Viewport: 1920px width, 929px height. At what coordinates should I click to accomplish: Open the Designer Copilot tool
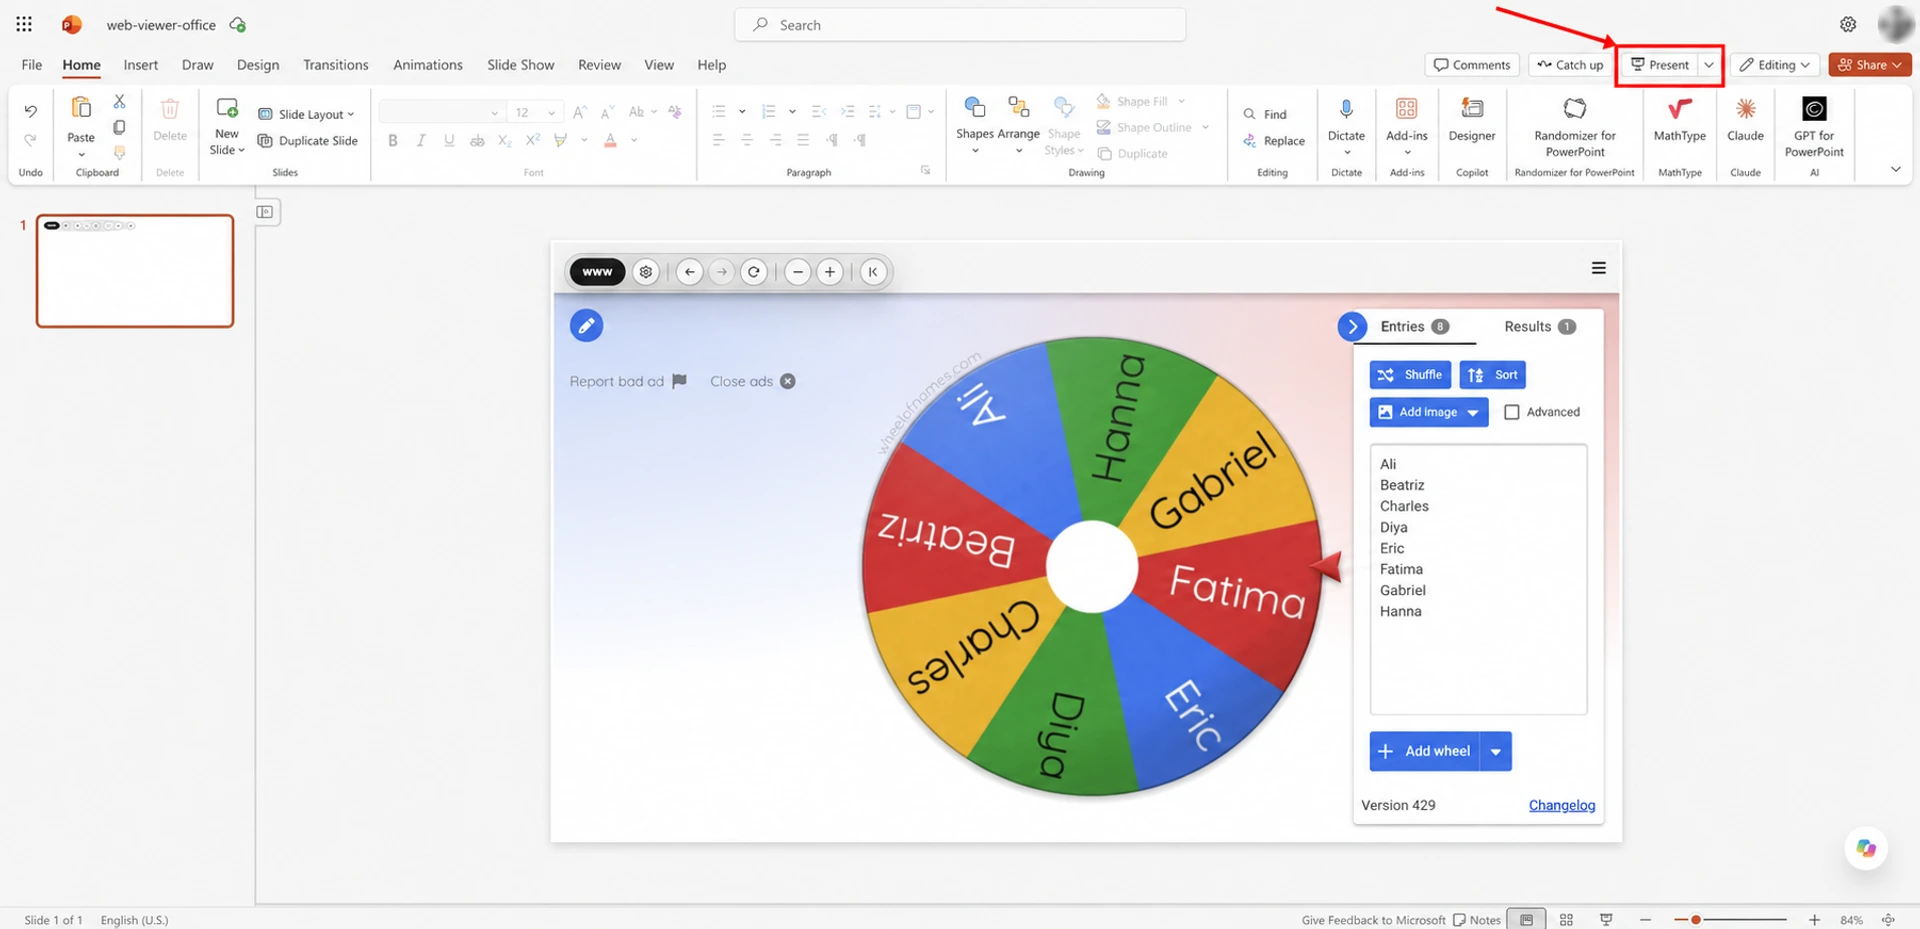pyautogui.click(x=1472, y=119)
